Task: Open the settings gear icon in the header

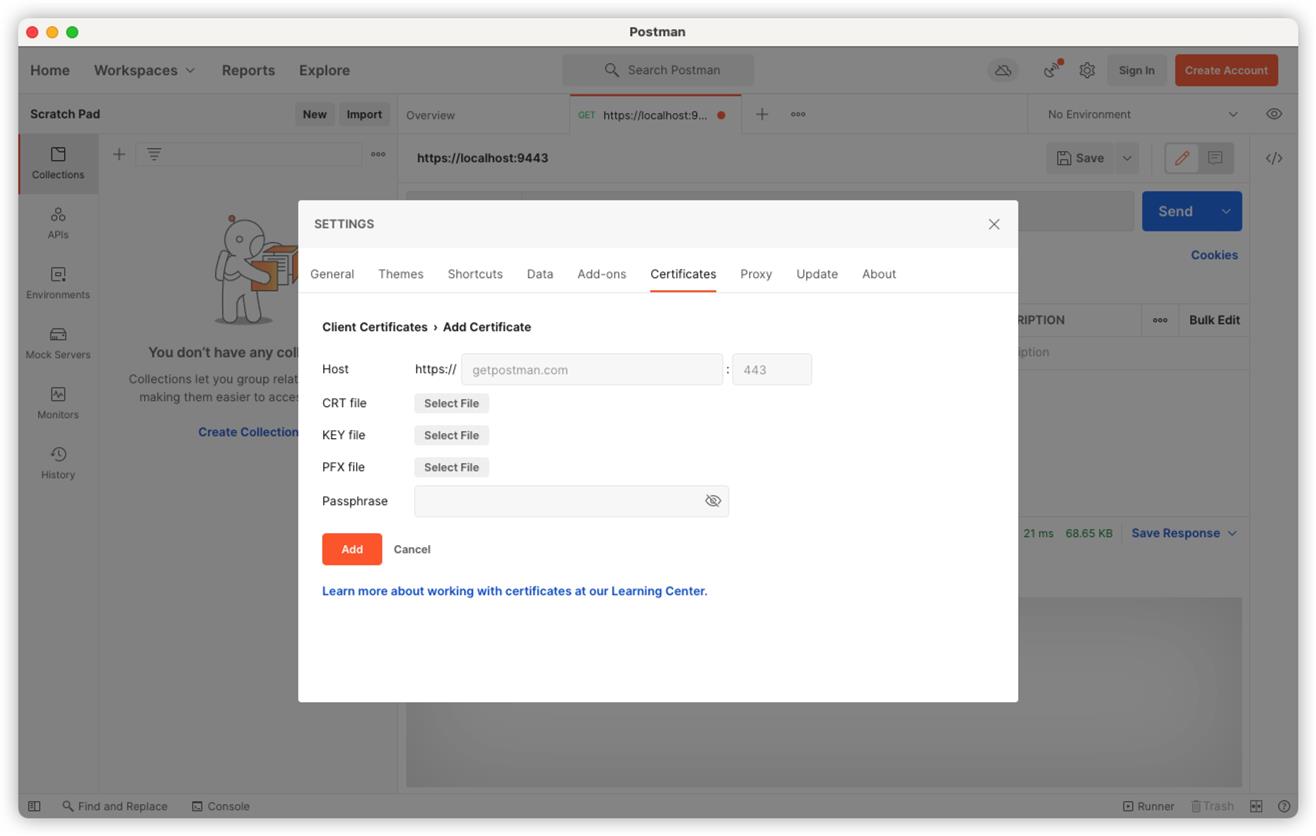Action: 1087,70
